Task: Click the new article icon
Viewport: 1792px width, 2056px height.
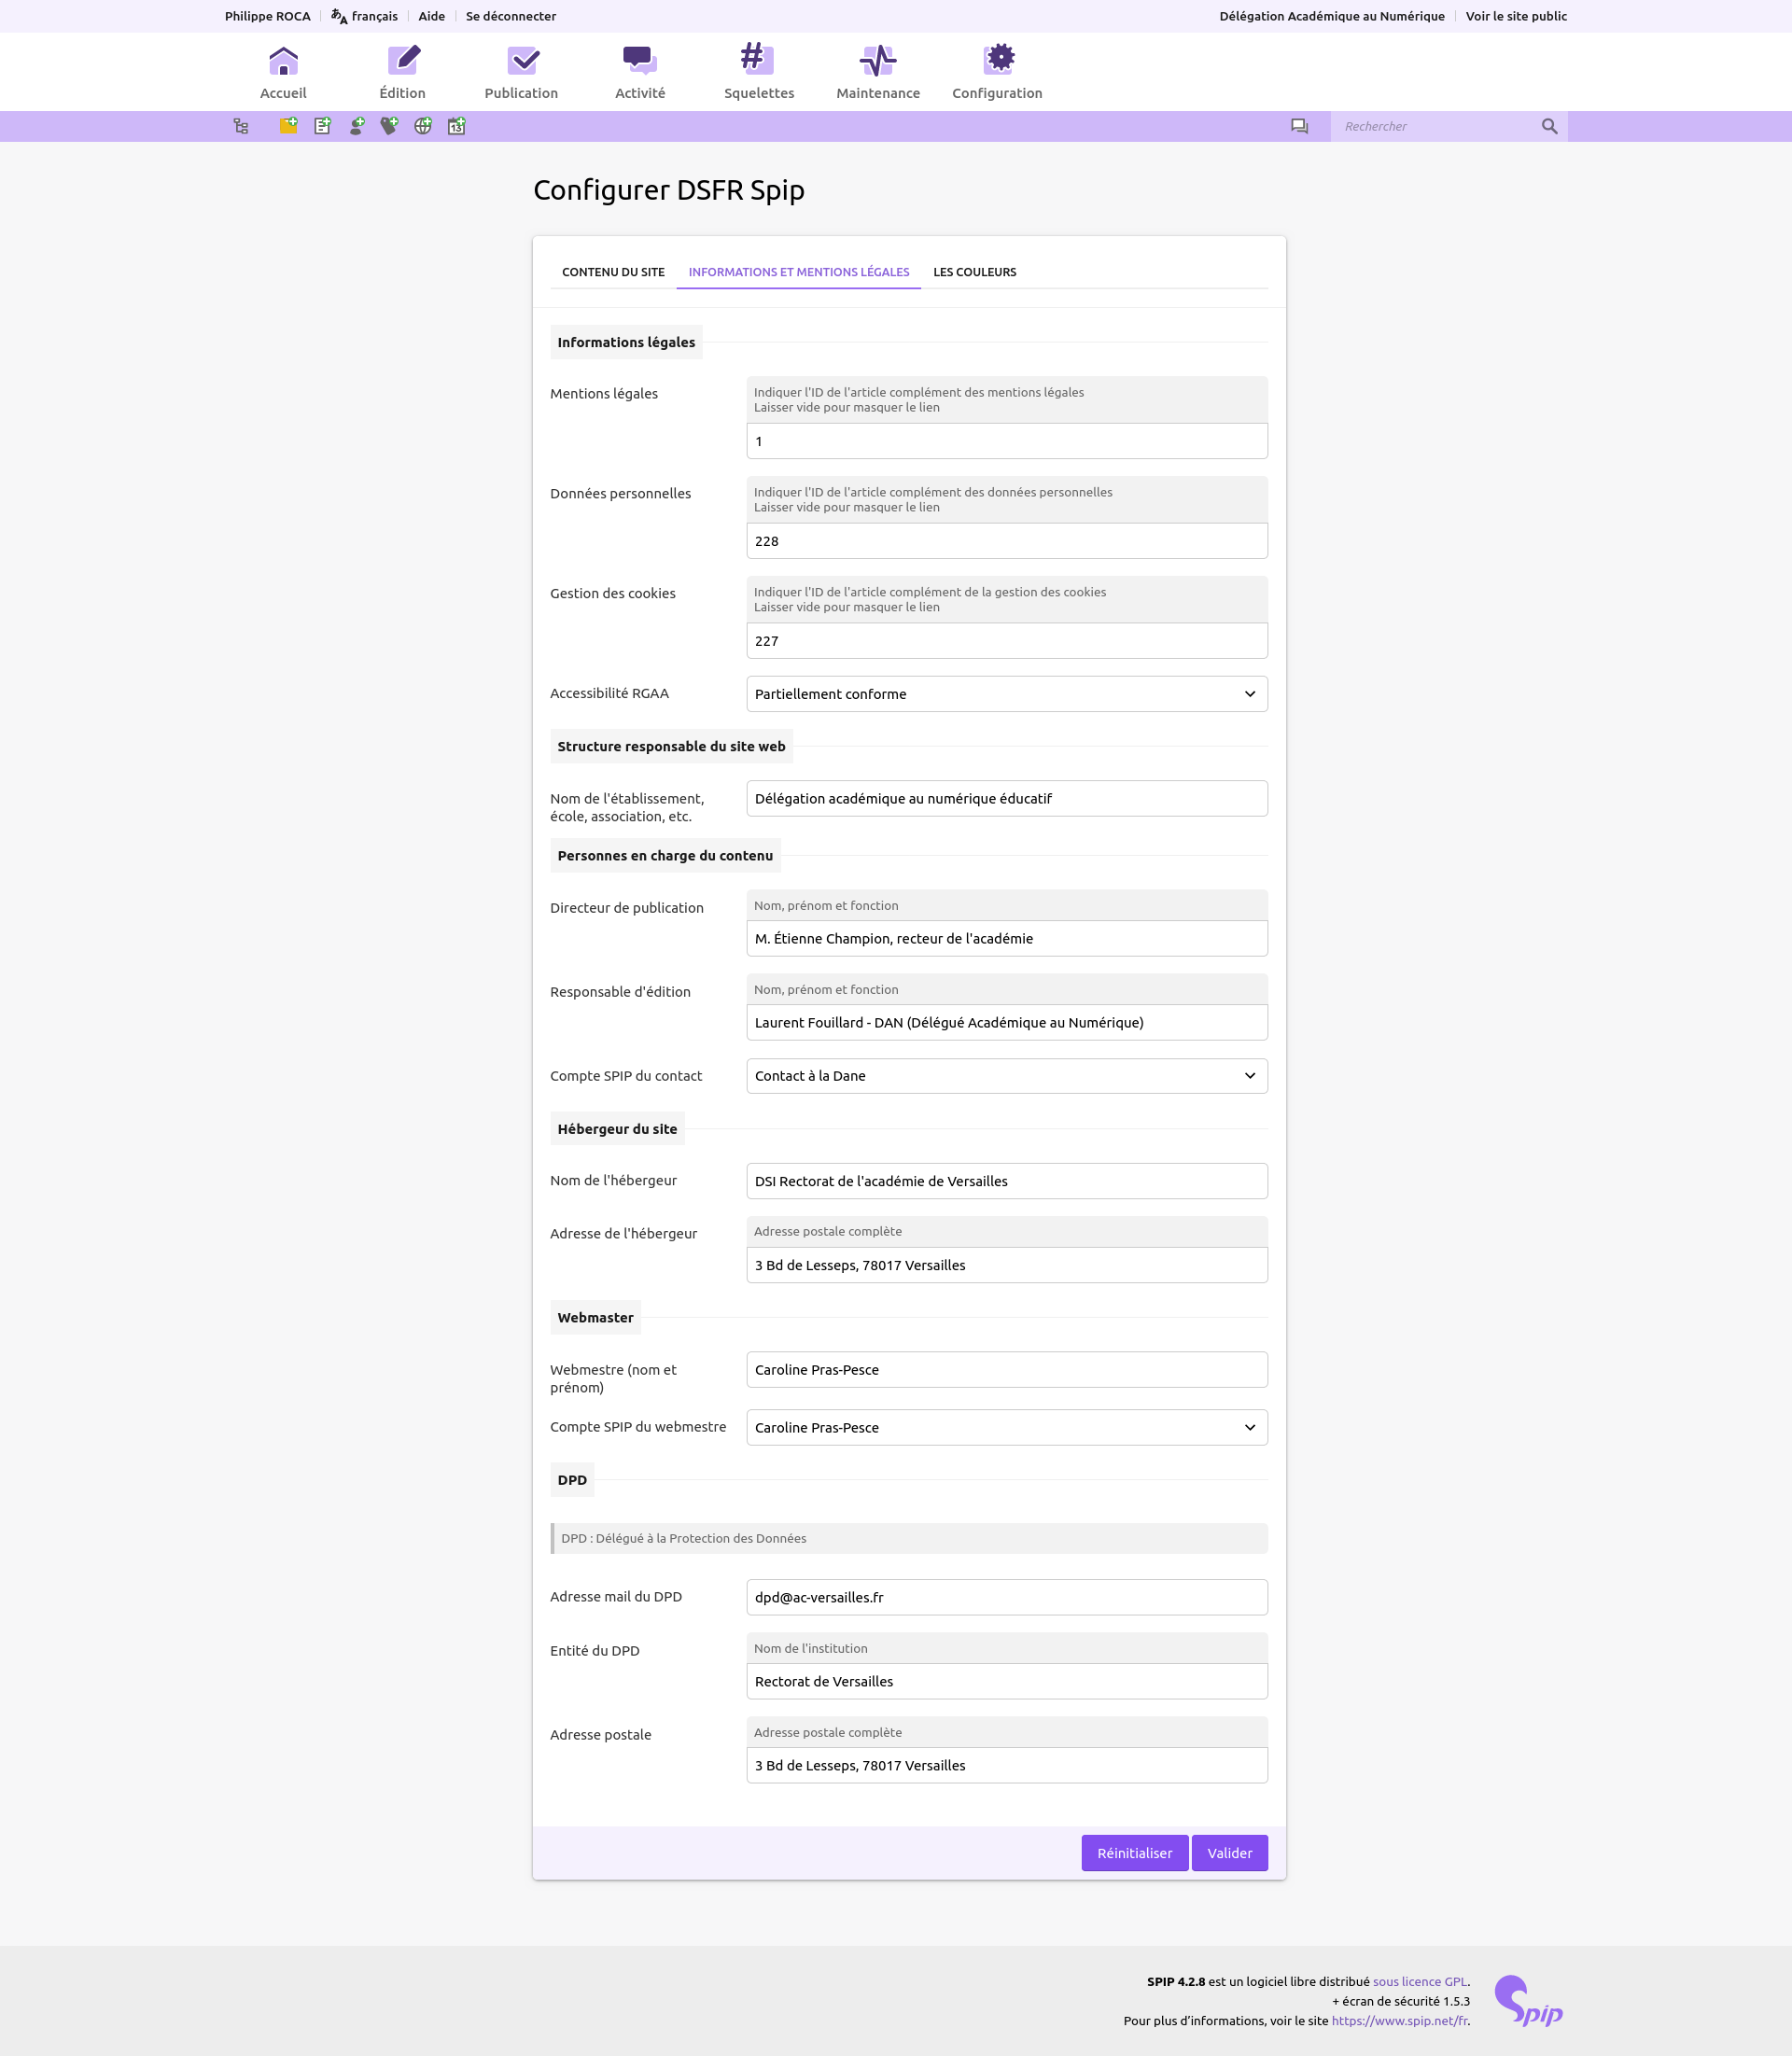Action: (x=322, y=126)
